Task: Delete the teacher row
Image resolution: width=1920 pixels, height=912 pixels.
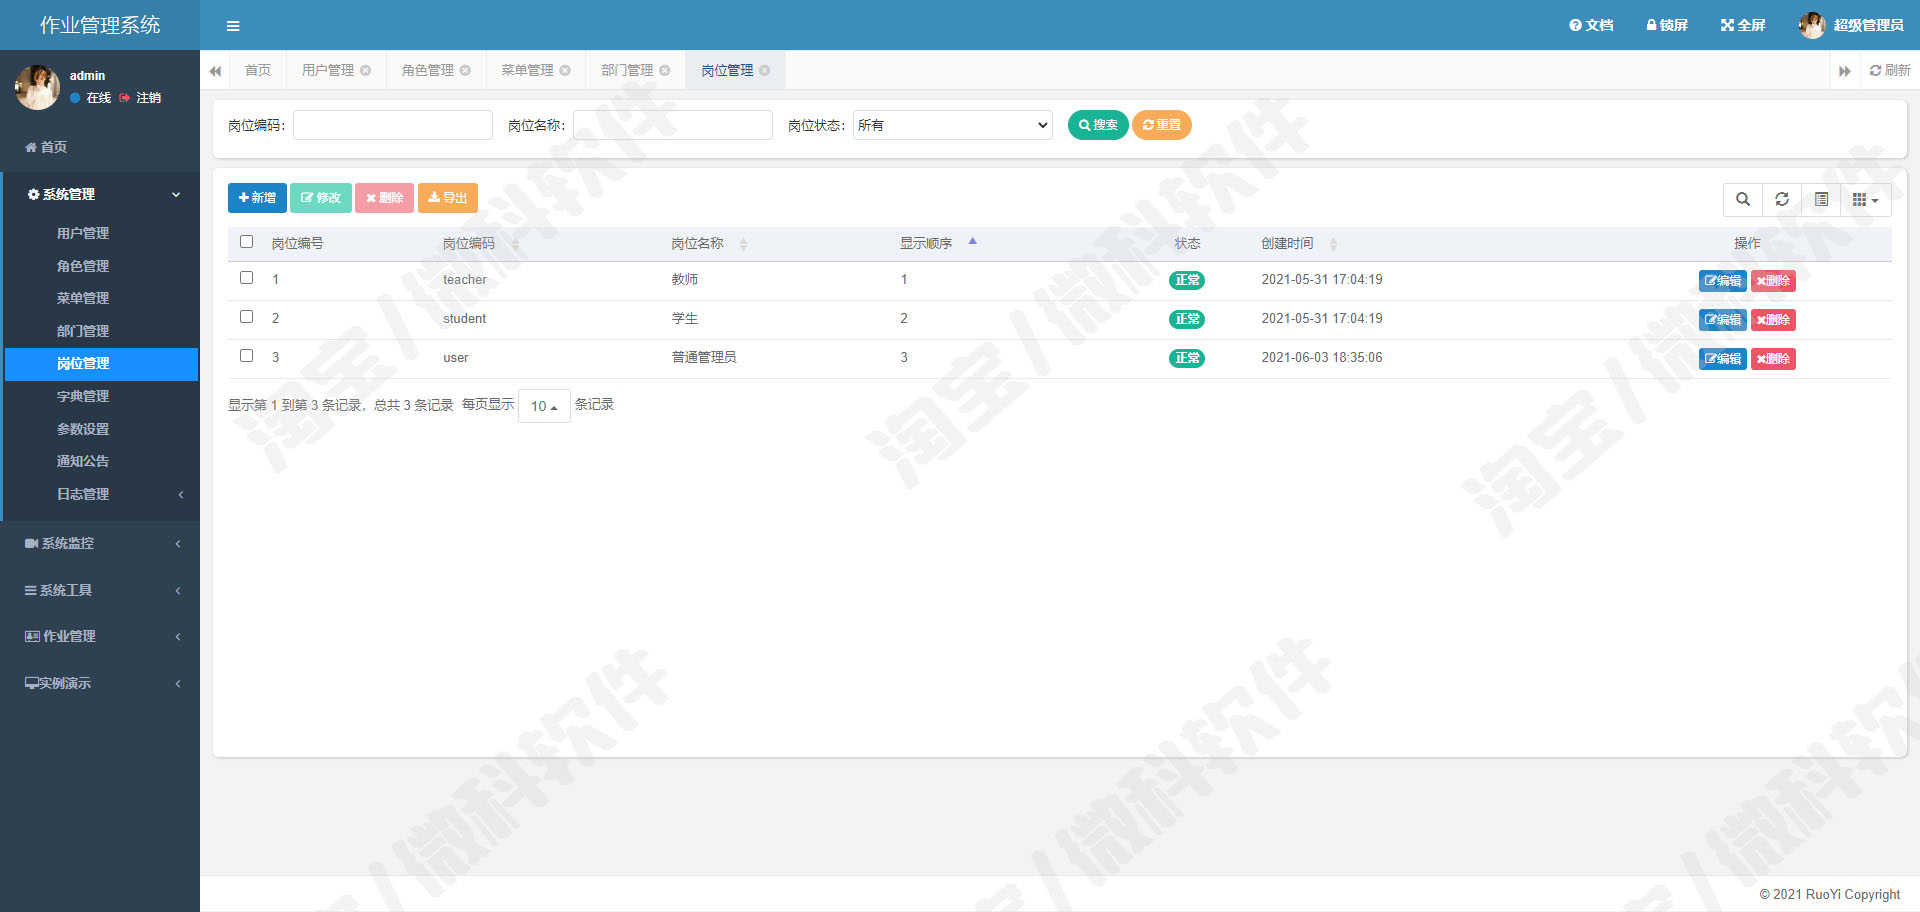Action: pyautogui.click(x=1773, y=281)
